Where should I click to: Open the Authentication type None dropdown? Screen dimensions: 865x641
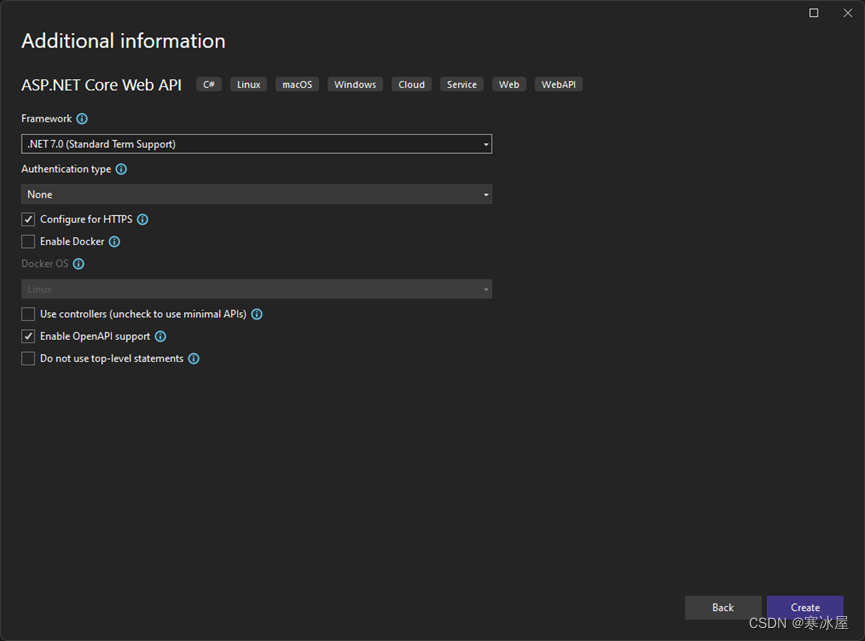point(257,194)
